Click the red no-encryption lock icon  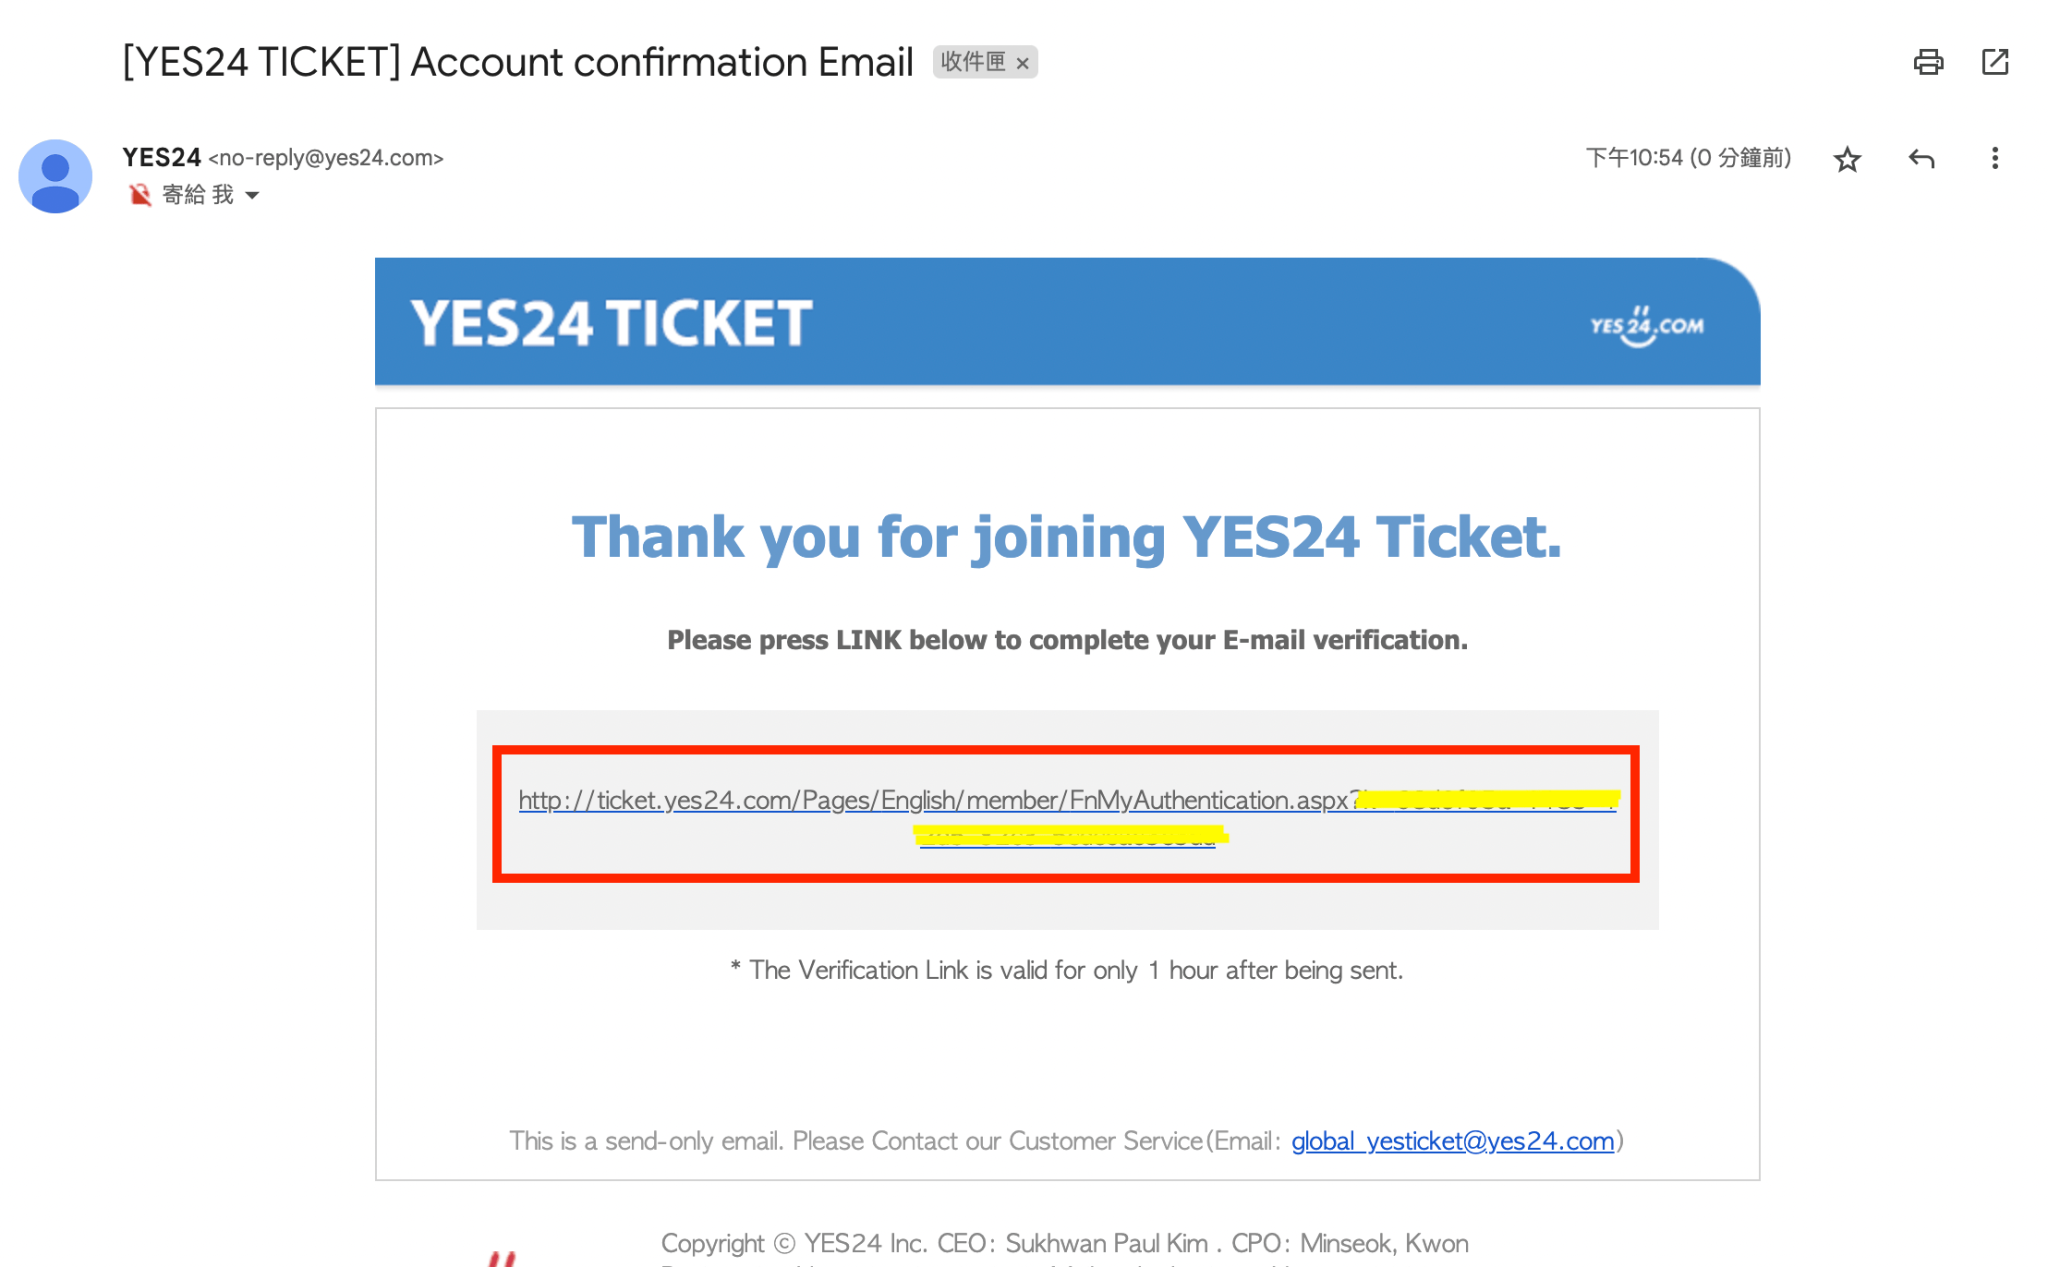pos(140,195)
